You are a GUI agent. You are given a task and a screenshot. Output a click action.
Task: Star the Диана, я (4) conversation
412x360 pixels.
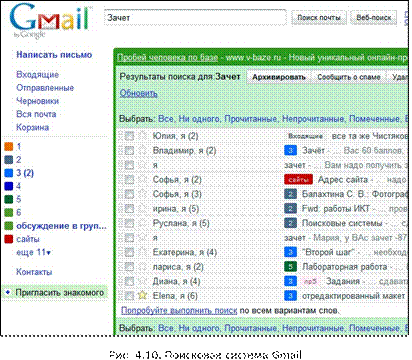[x=142, y=281]
